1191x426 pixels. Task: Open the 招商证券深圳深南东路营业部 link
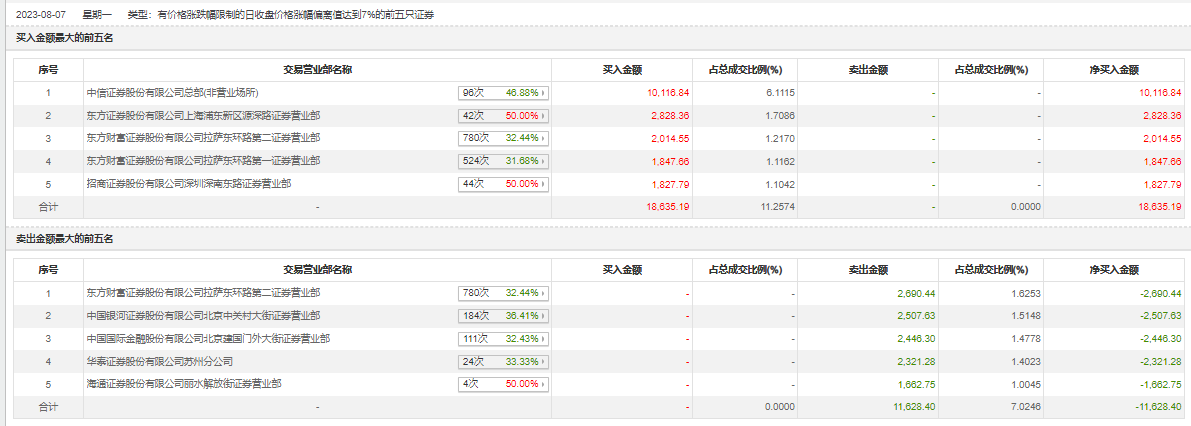click(x=189, y=183)
